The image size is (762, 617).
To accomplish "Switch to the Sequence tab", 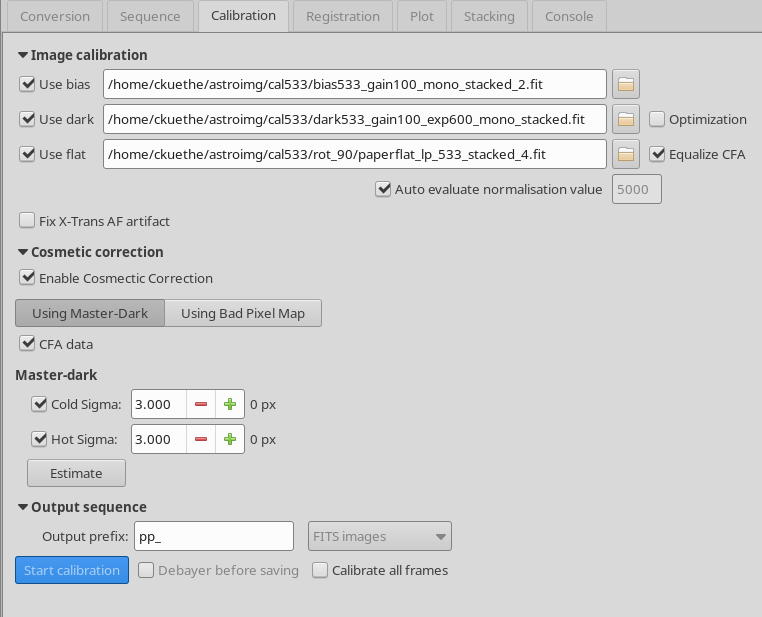I will coord(150,16).
